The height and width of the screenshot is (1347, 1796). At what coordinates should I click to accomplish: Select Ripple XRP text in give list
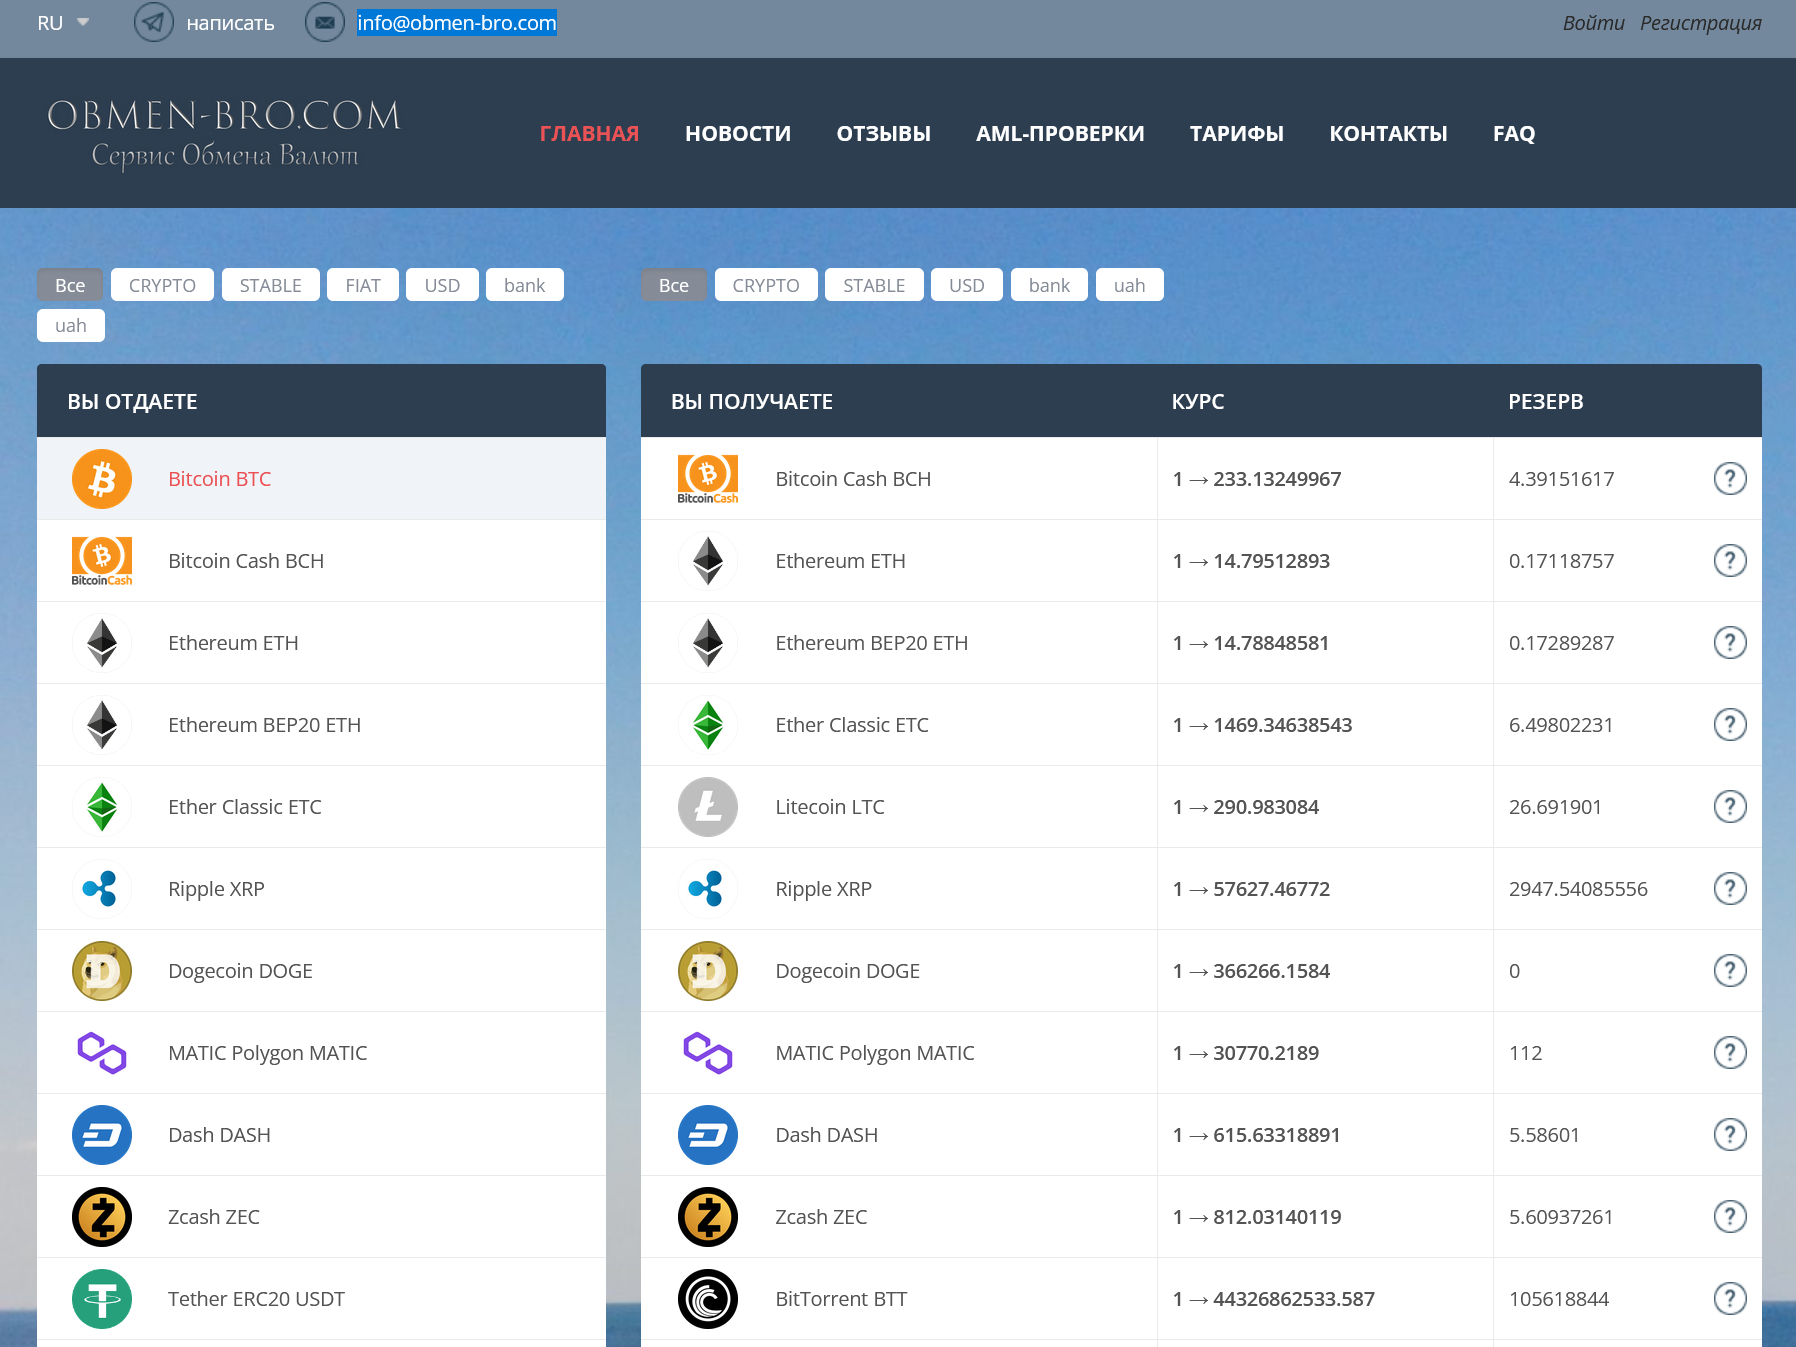[x=216, y=889]
